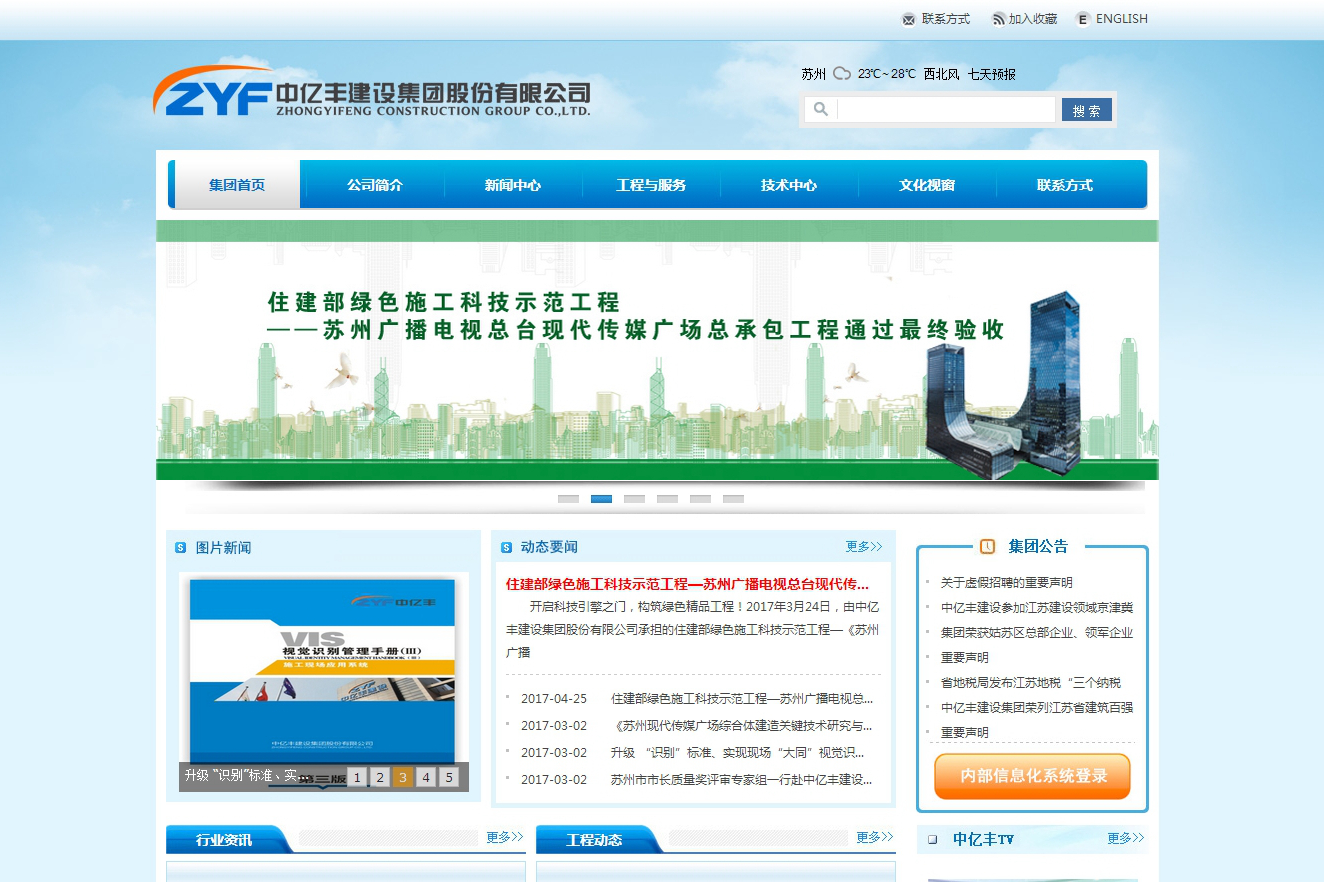Image resolution: width=1324 pixels, height=882 pixels.
Task: Click the 中亿丰TV section title
Action: pos(983,840)
